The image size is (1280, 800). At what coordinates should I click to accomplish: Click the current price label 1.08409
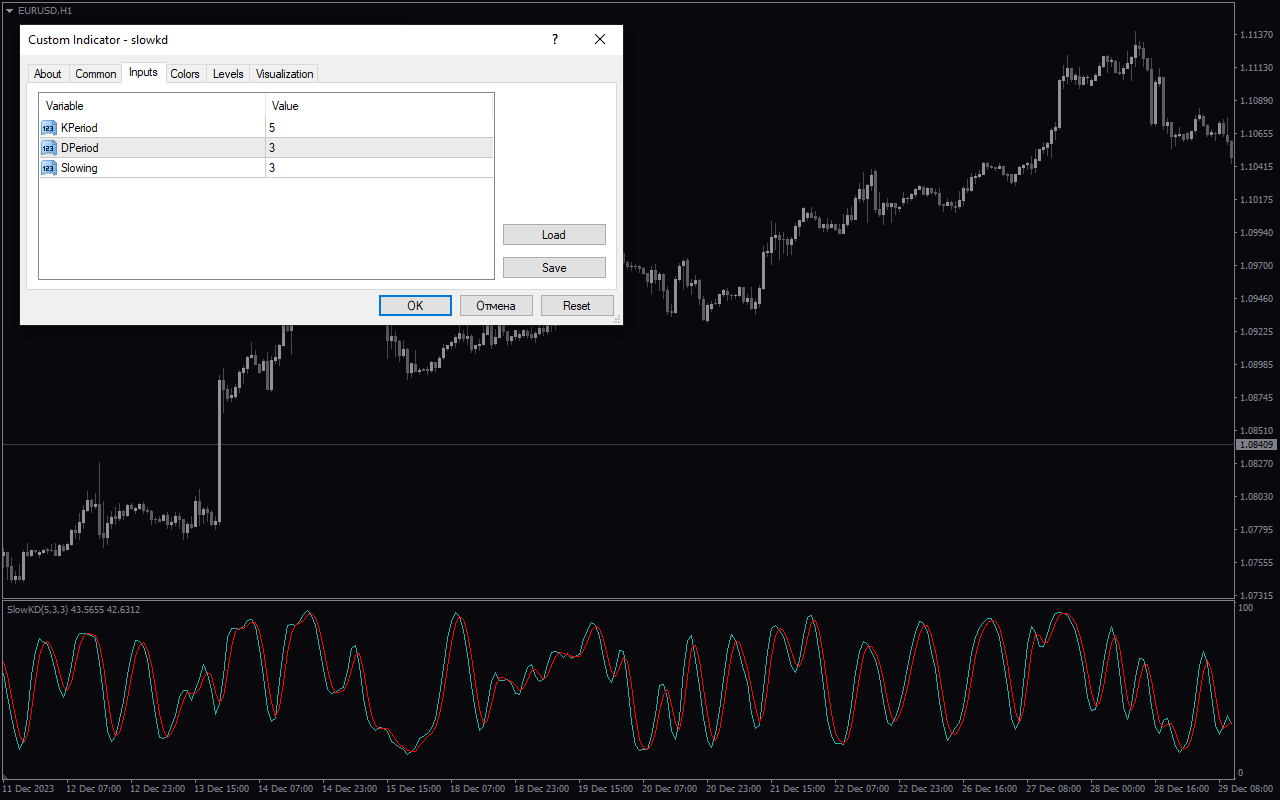click(x=1257, y=444)
